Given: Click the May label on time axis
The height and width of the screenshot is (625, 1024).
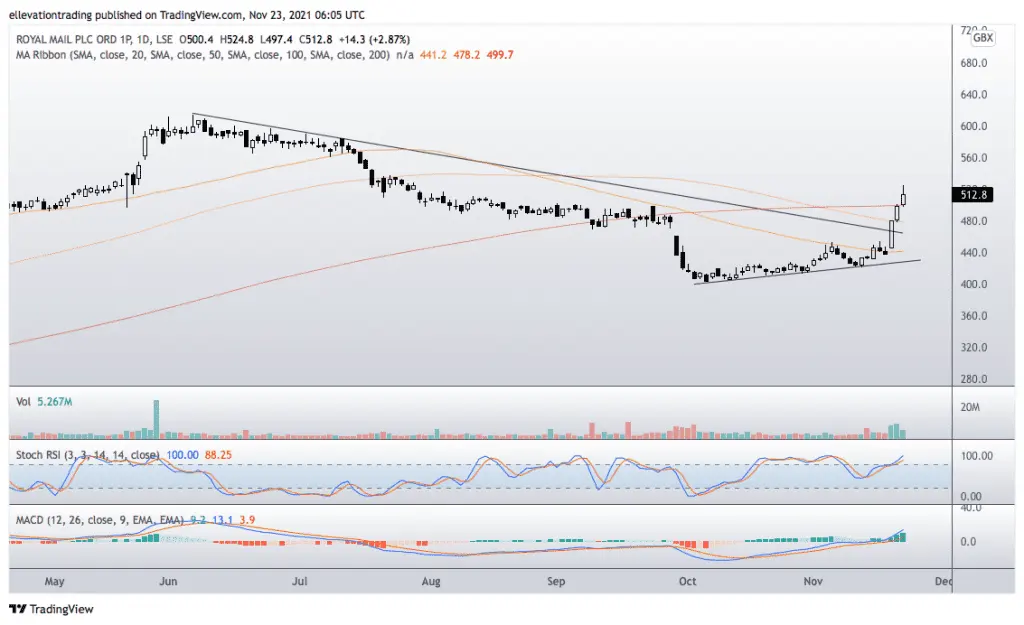Looking at the screenshot, I should [x=54, y=581].
